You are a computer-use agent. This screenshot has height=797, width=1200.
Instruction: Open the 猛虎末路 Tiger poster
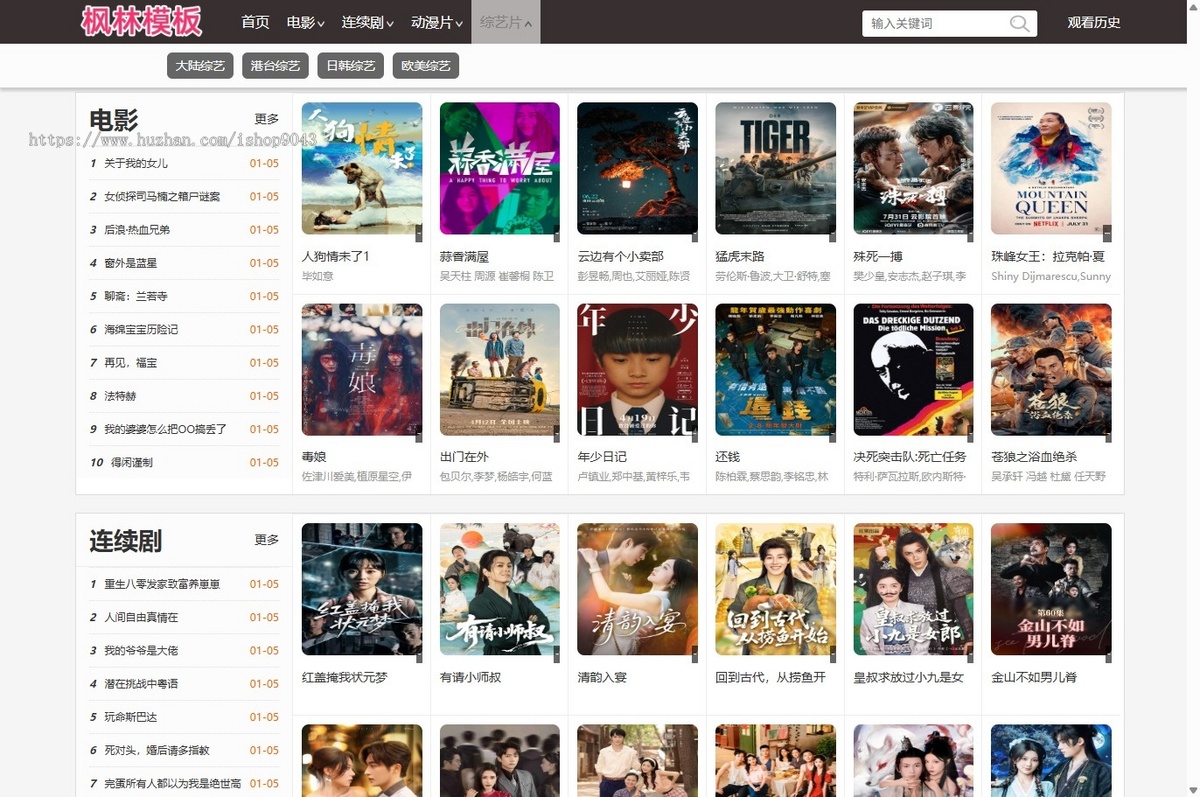coord(775,169)
